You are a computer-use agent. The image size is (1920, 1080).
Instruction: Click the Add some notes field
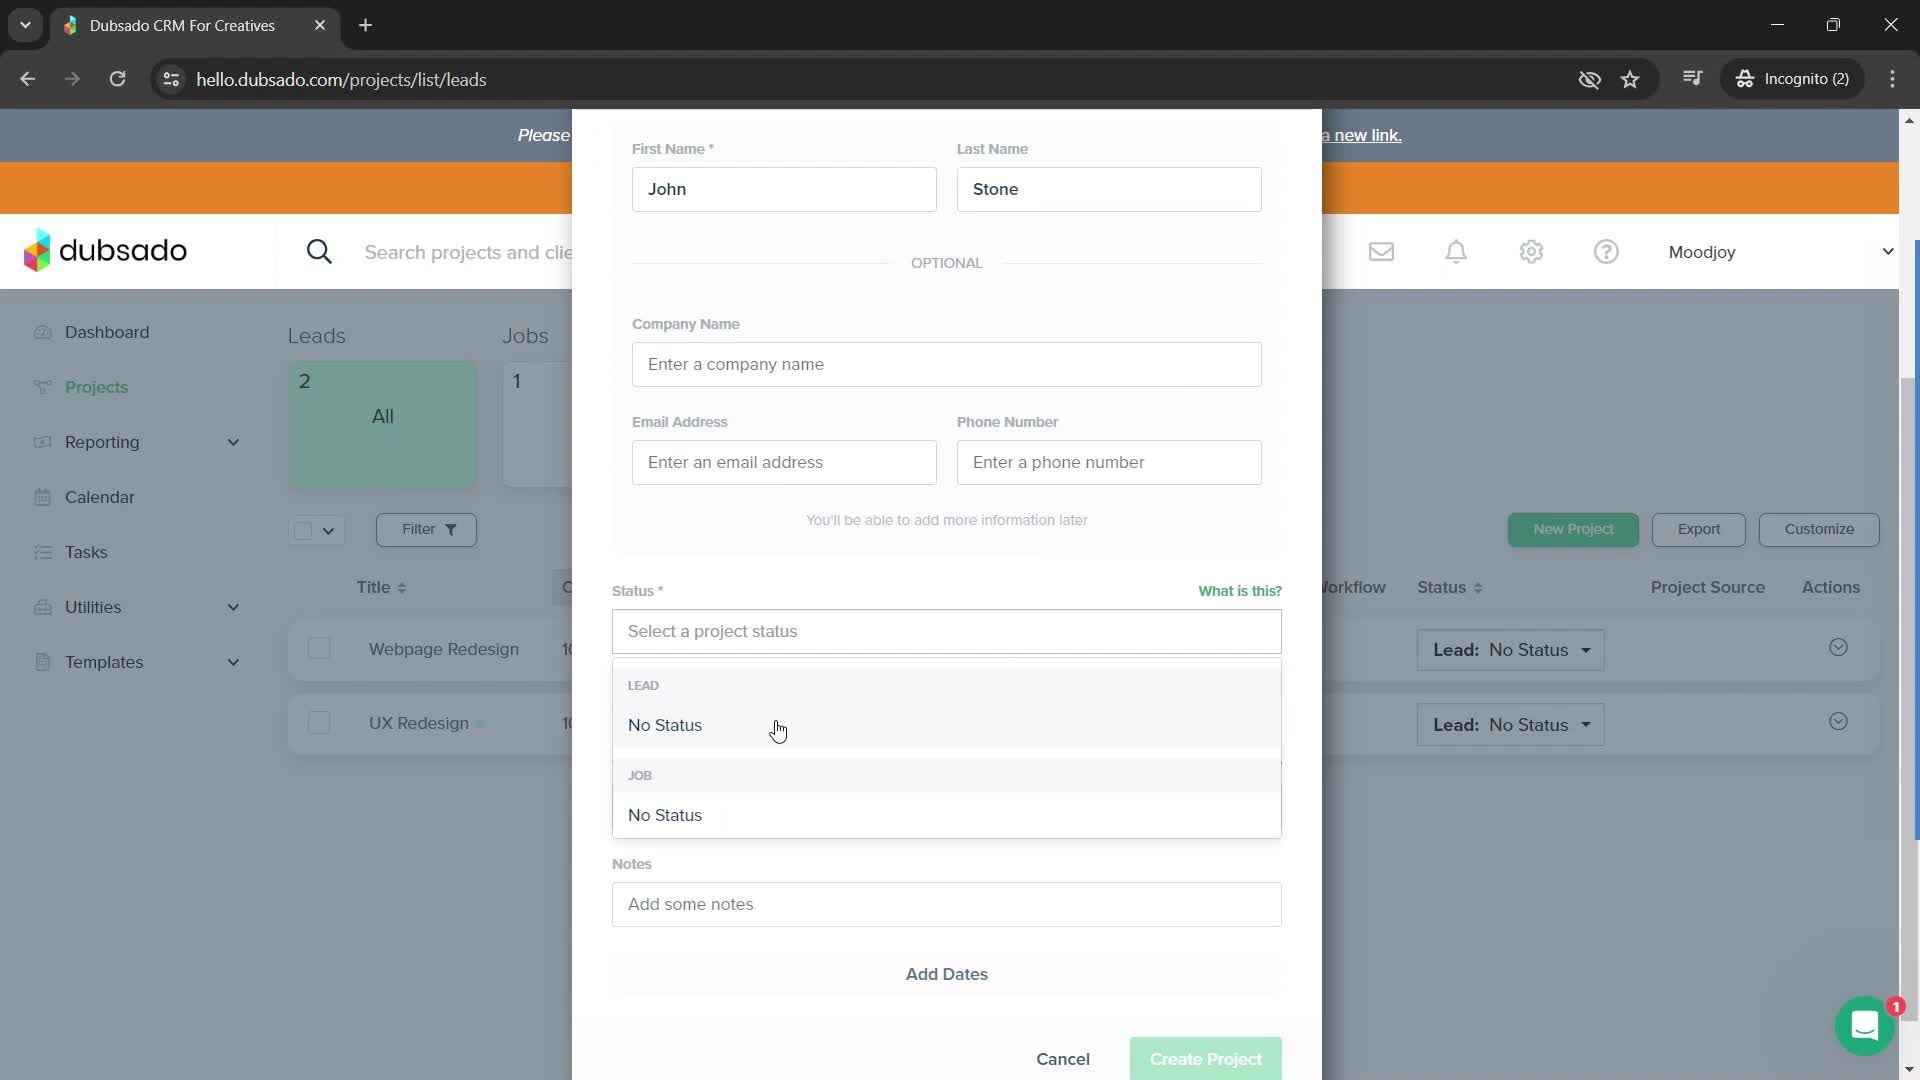coord(946,904)
